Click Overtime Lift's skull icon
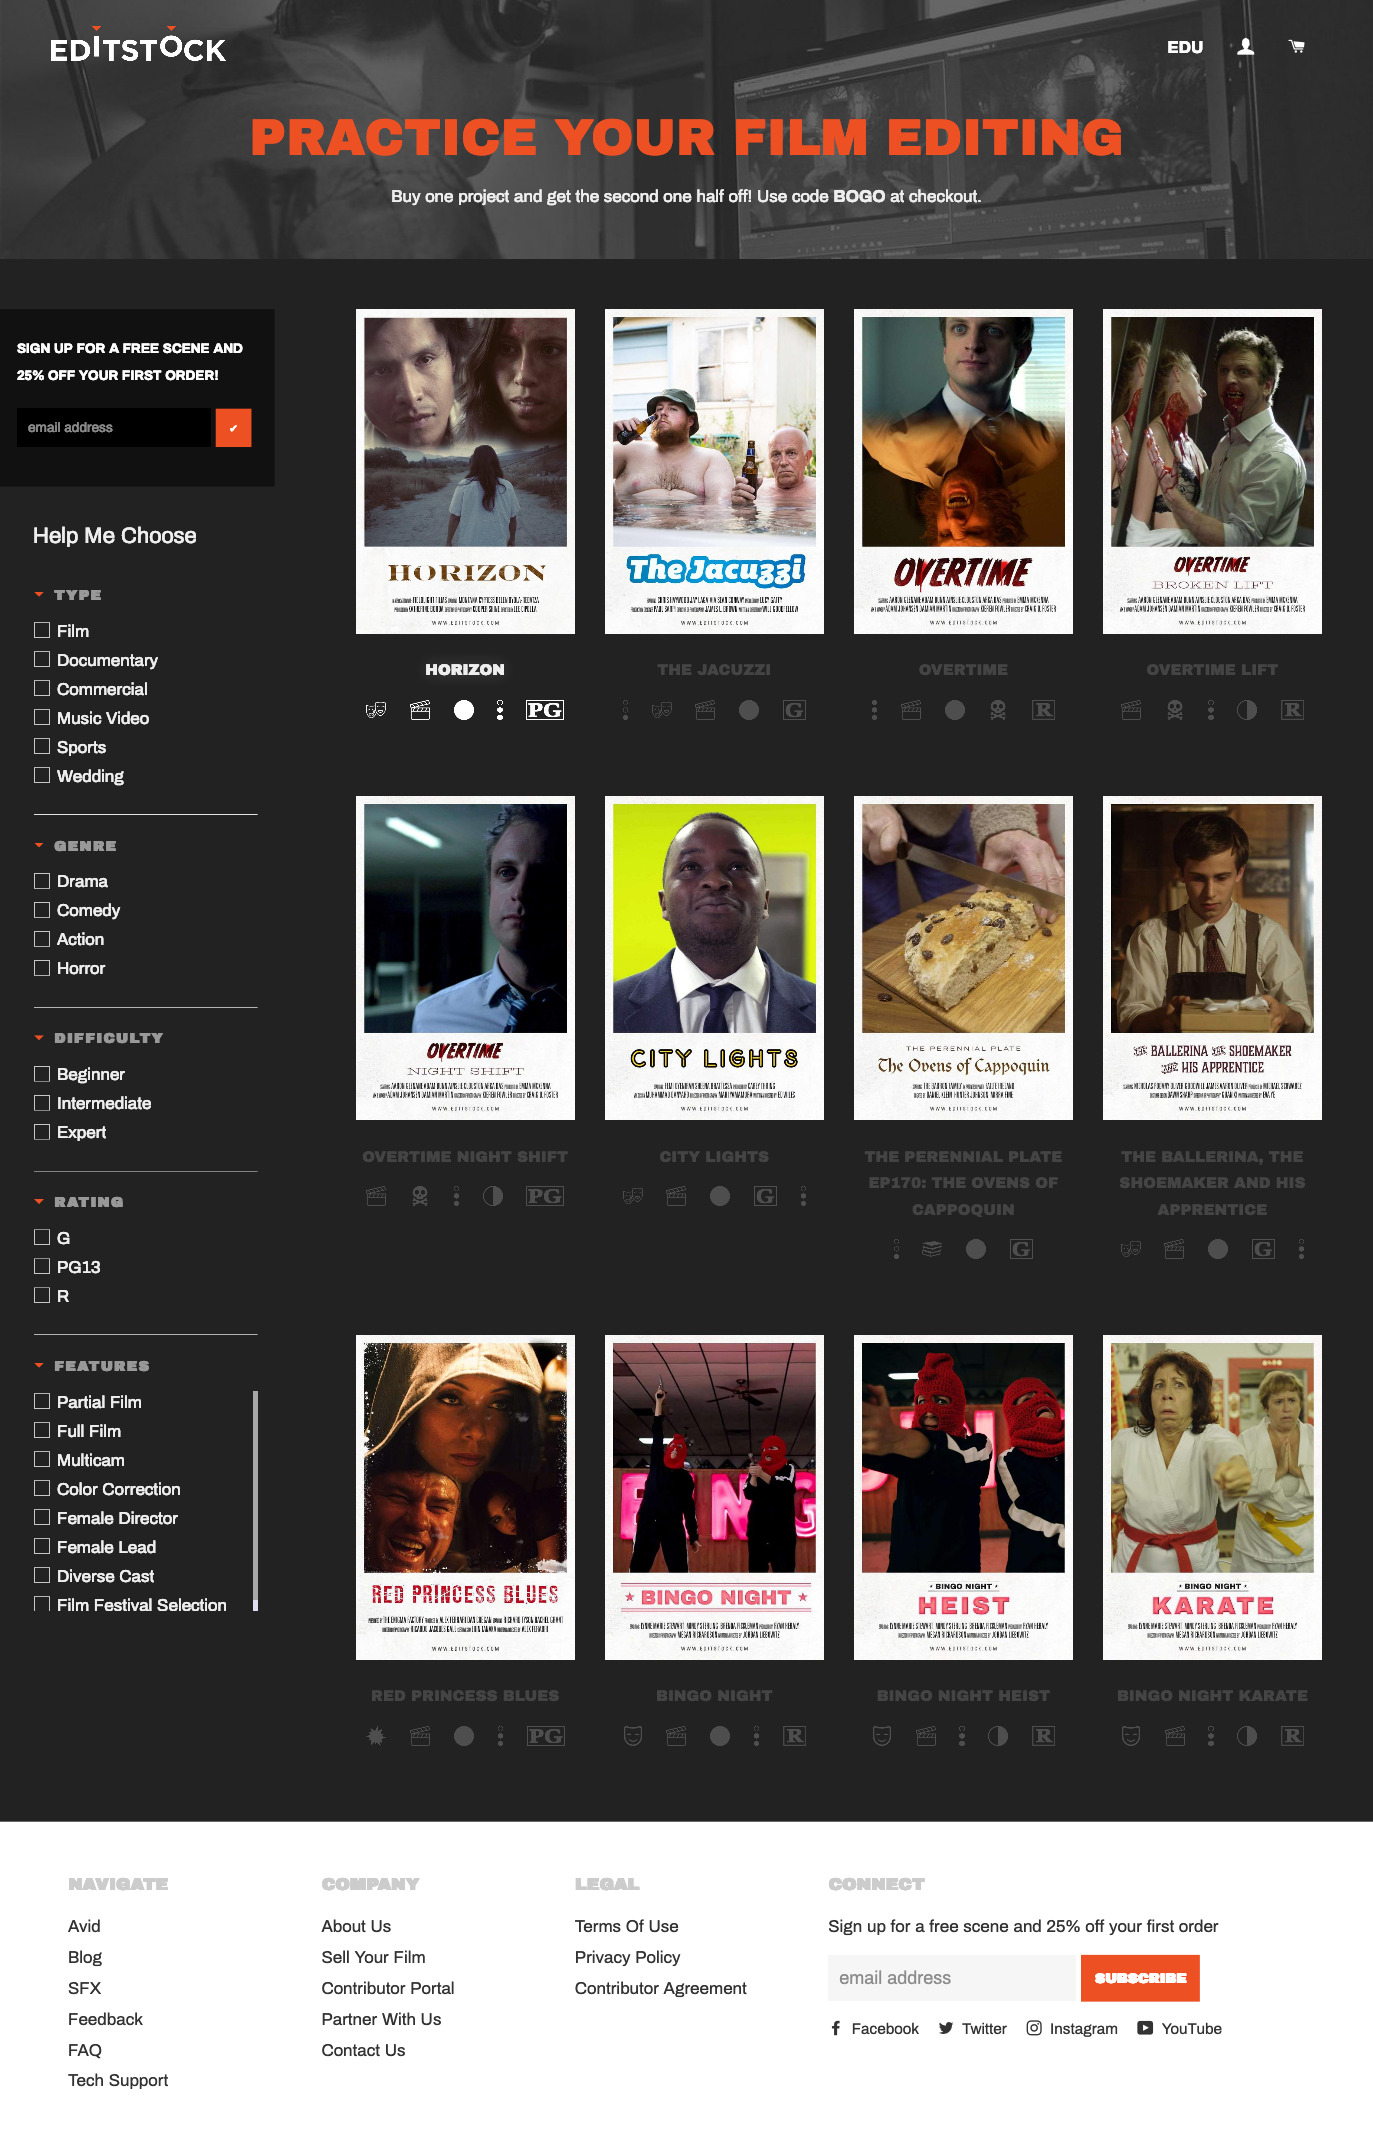Screen dimensions: 1373x2143 (1175, 710)
